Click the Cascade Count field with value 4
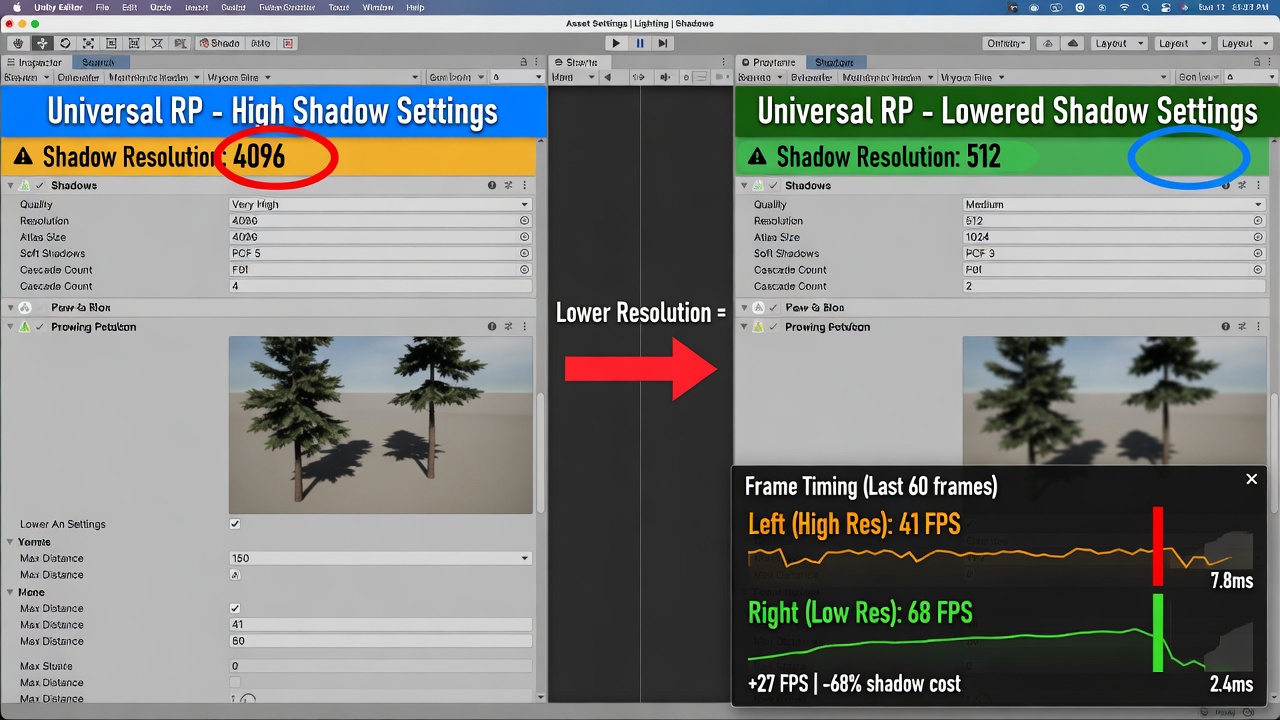The width and height of the screenshot is (1280, 720). (x=380, y=286)
